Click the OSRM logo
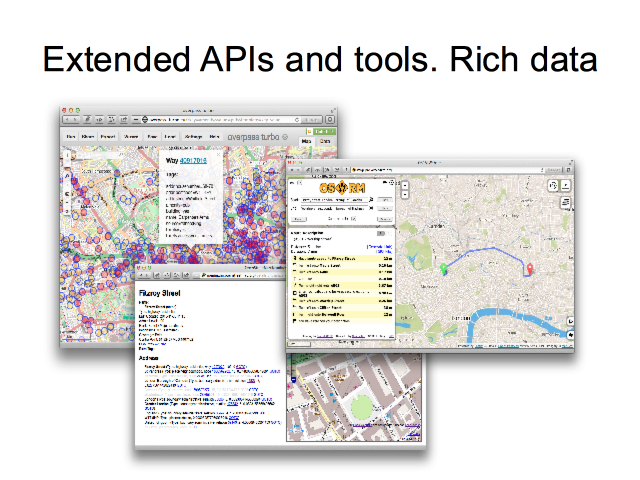The image size is (640, 480). (x=342, y=188)
